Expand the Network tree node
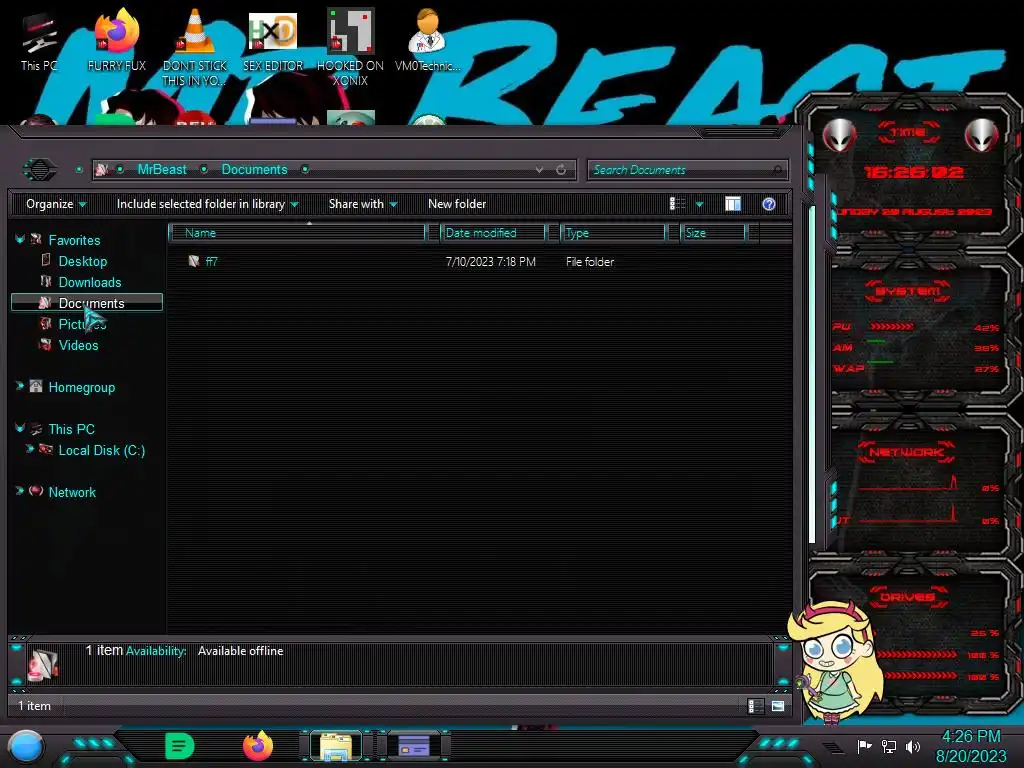The height and width of the screenshot is (768, 1024). tap(20, 491)
